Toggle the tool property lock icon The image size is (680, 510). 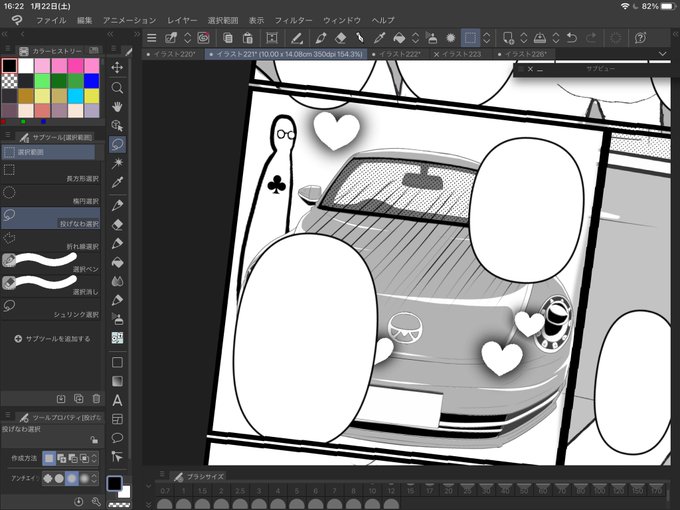click(94, 439)
